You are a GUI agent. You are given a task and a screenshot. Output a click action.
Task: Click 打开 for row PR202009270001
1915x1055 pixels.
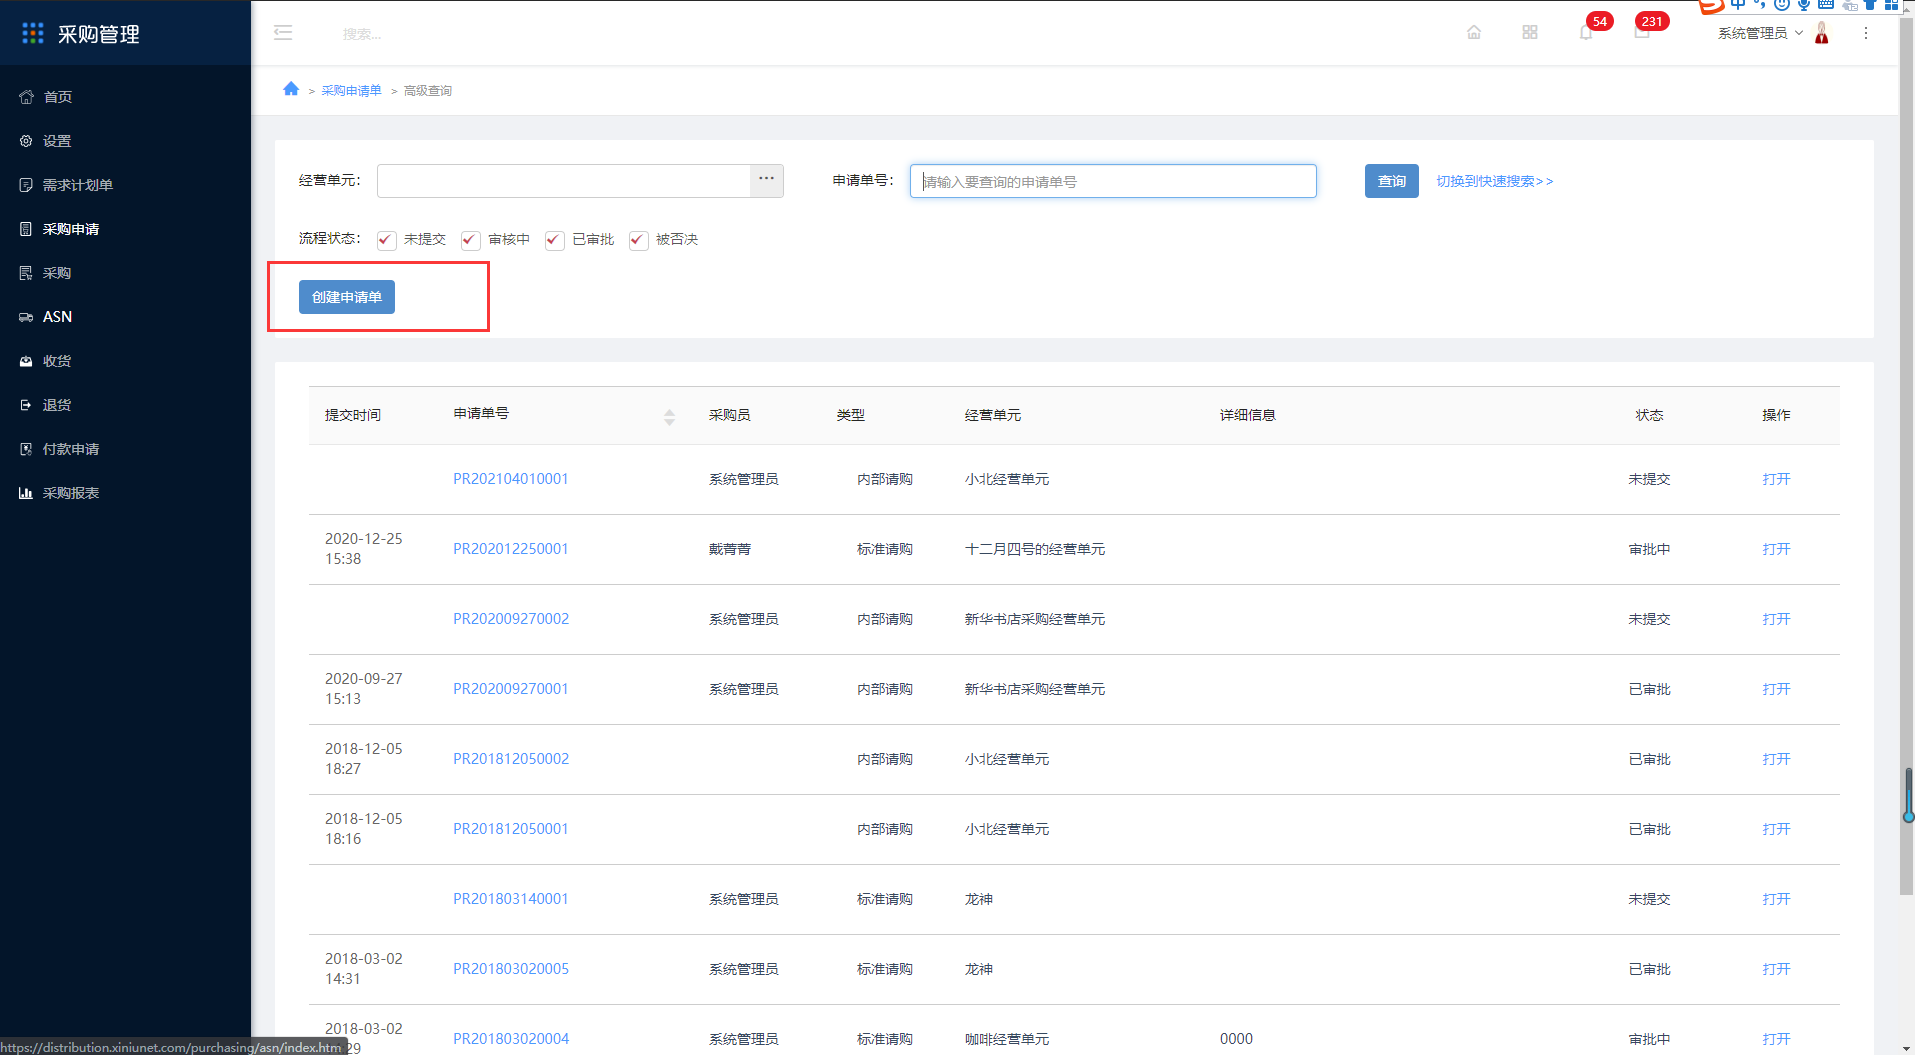[x=1776, y=689]
